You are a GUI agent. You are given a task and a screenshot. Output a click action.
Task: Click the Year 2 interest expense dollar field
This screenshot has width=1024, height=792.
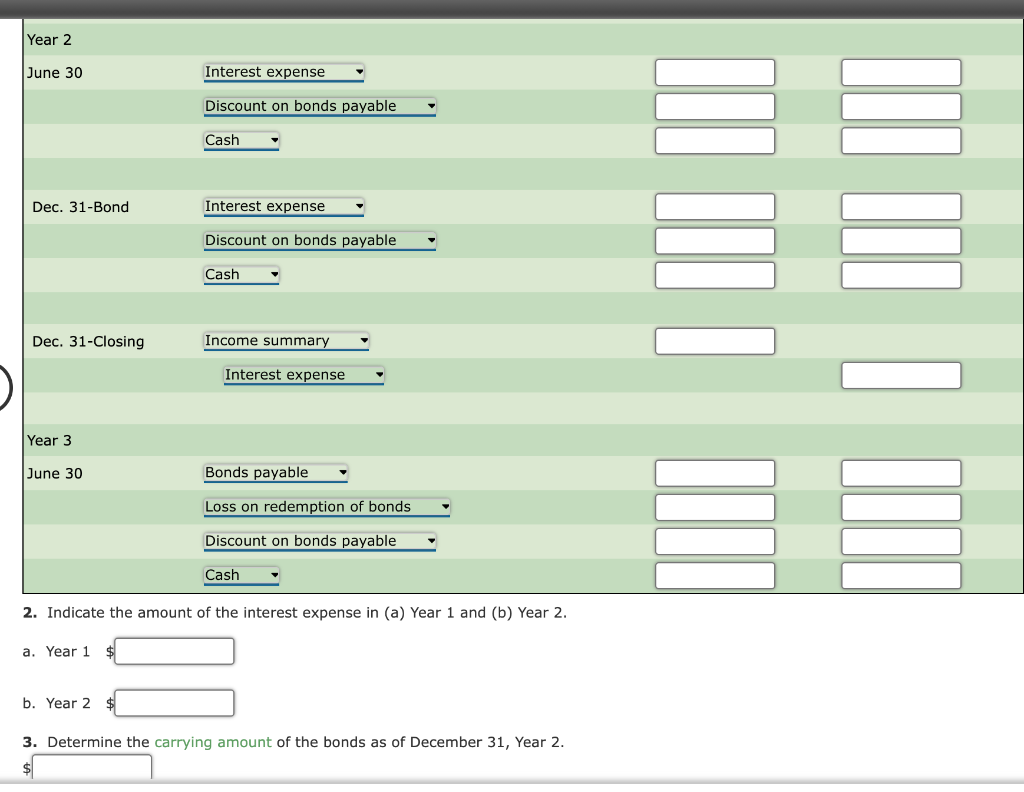click(174, 703)
